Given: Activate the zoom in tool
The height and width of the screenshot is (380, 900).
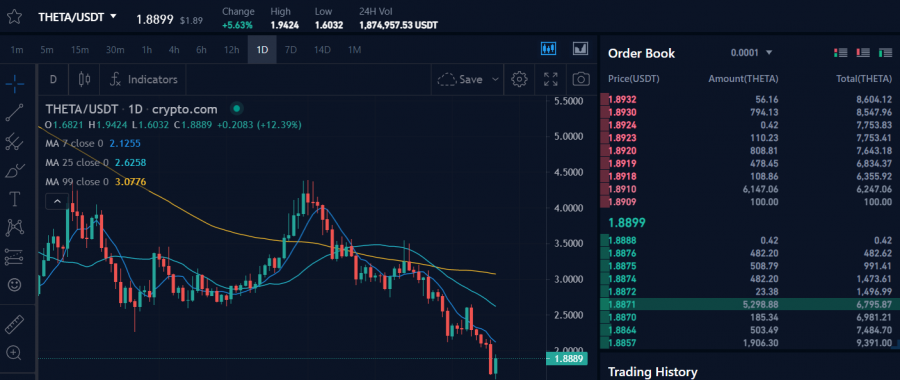Looking at the screenshot, I should 14,352.
